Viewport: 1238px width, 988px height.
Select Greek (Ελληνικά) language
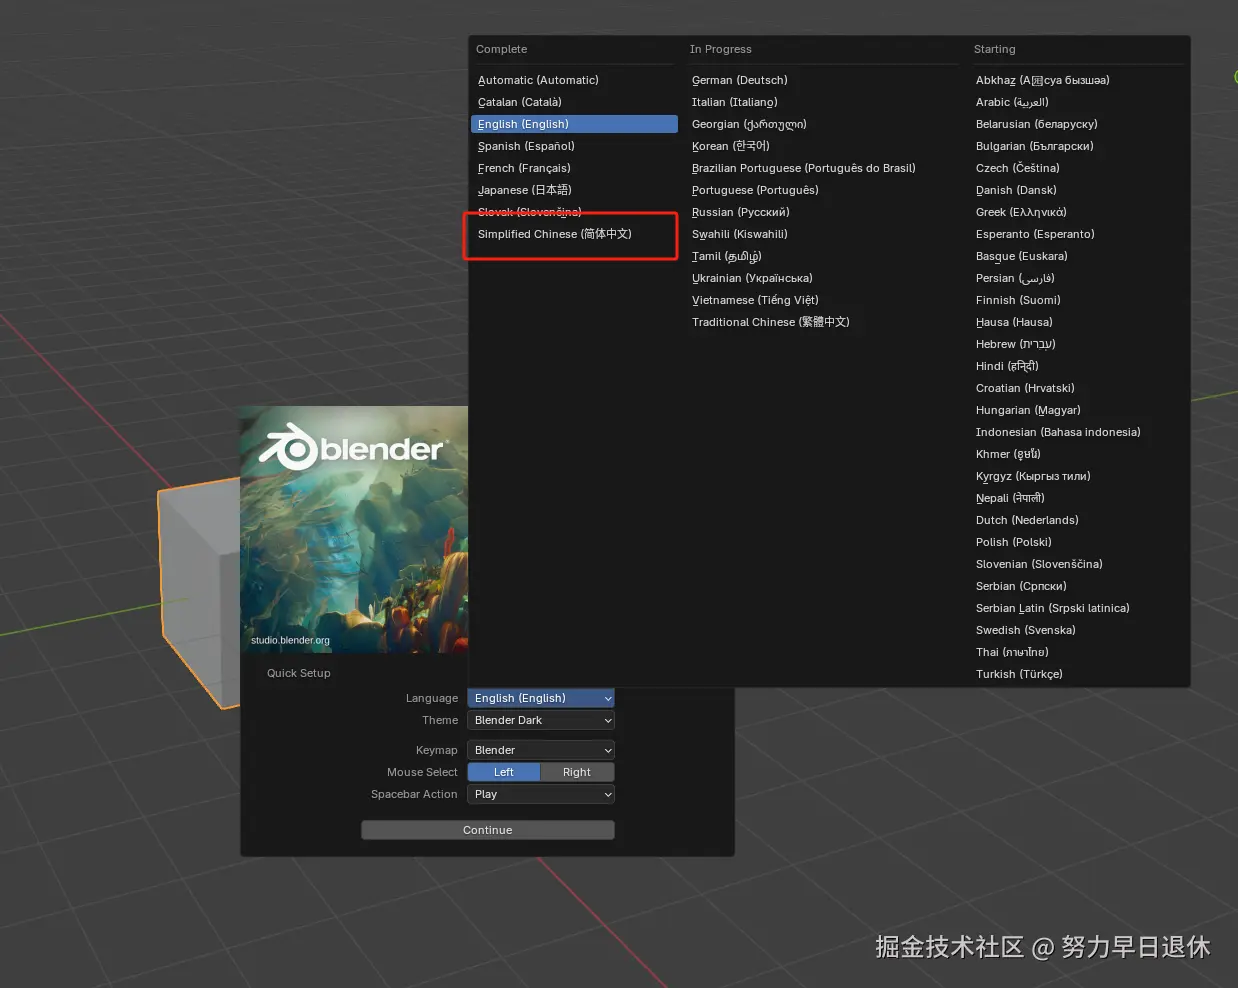[x=1078, y=212]
